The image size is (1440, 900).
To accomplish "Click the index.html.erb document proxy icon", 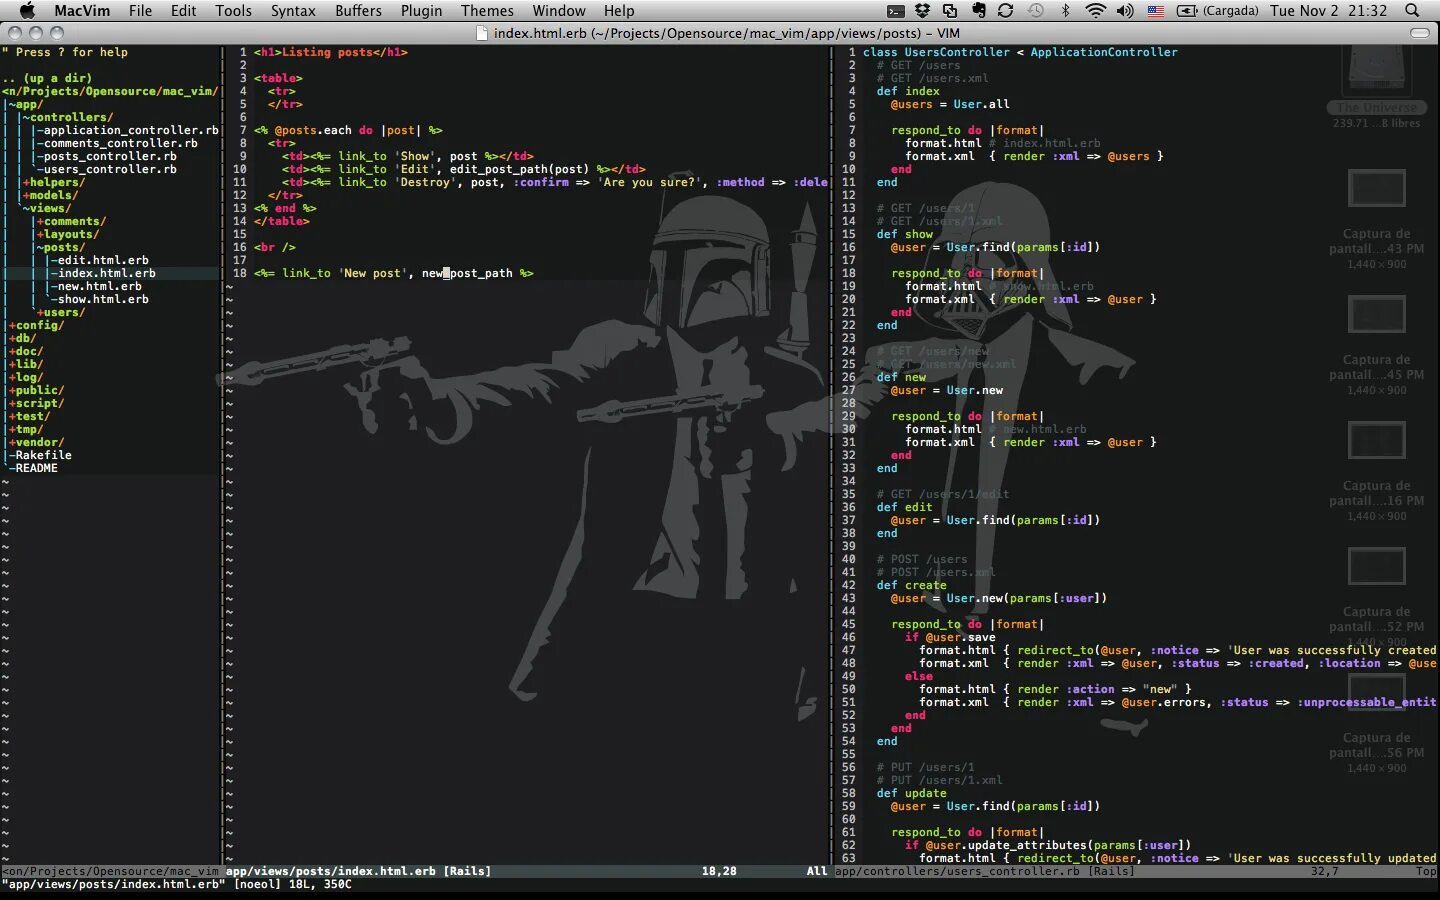I will click(x=482, y=33).
